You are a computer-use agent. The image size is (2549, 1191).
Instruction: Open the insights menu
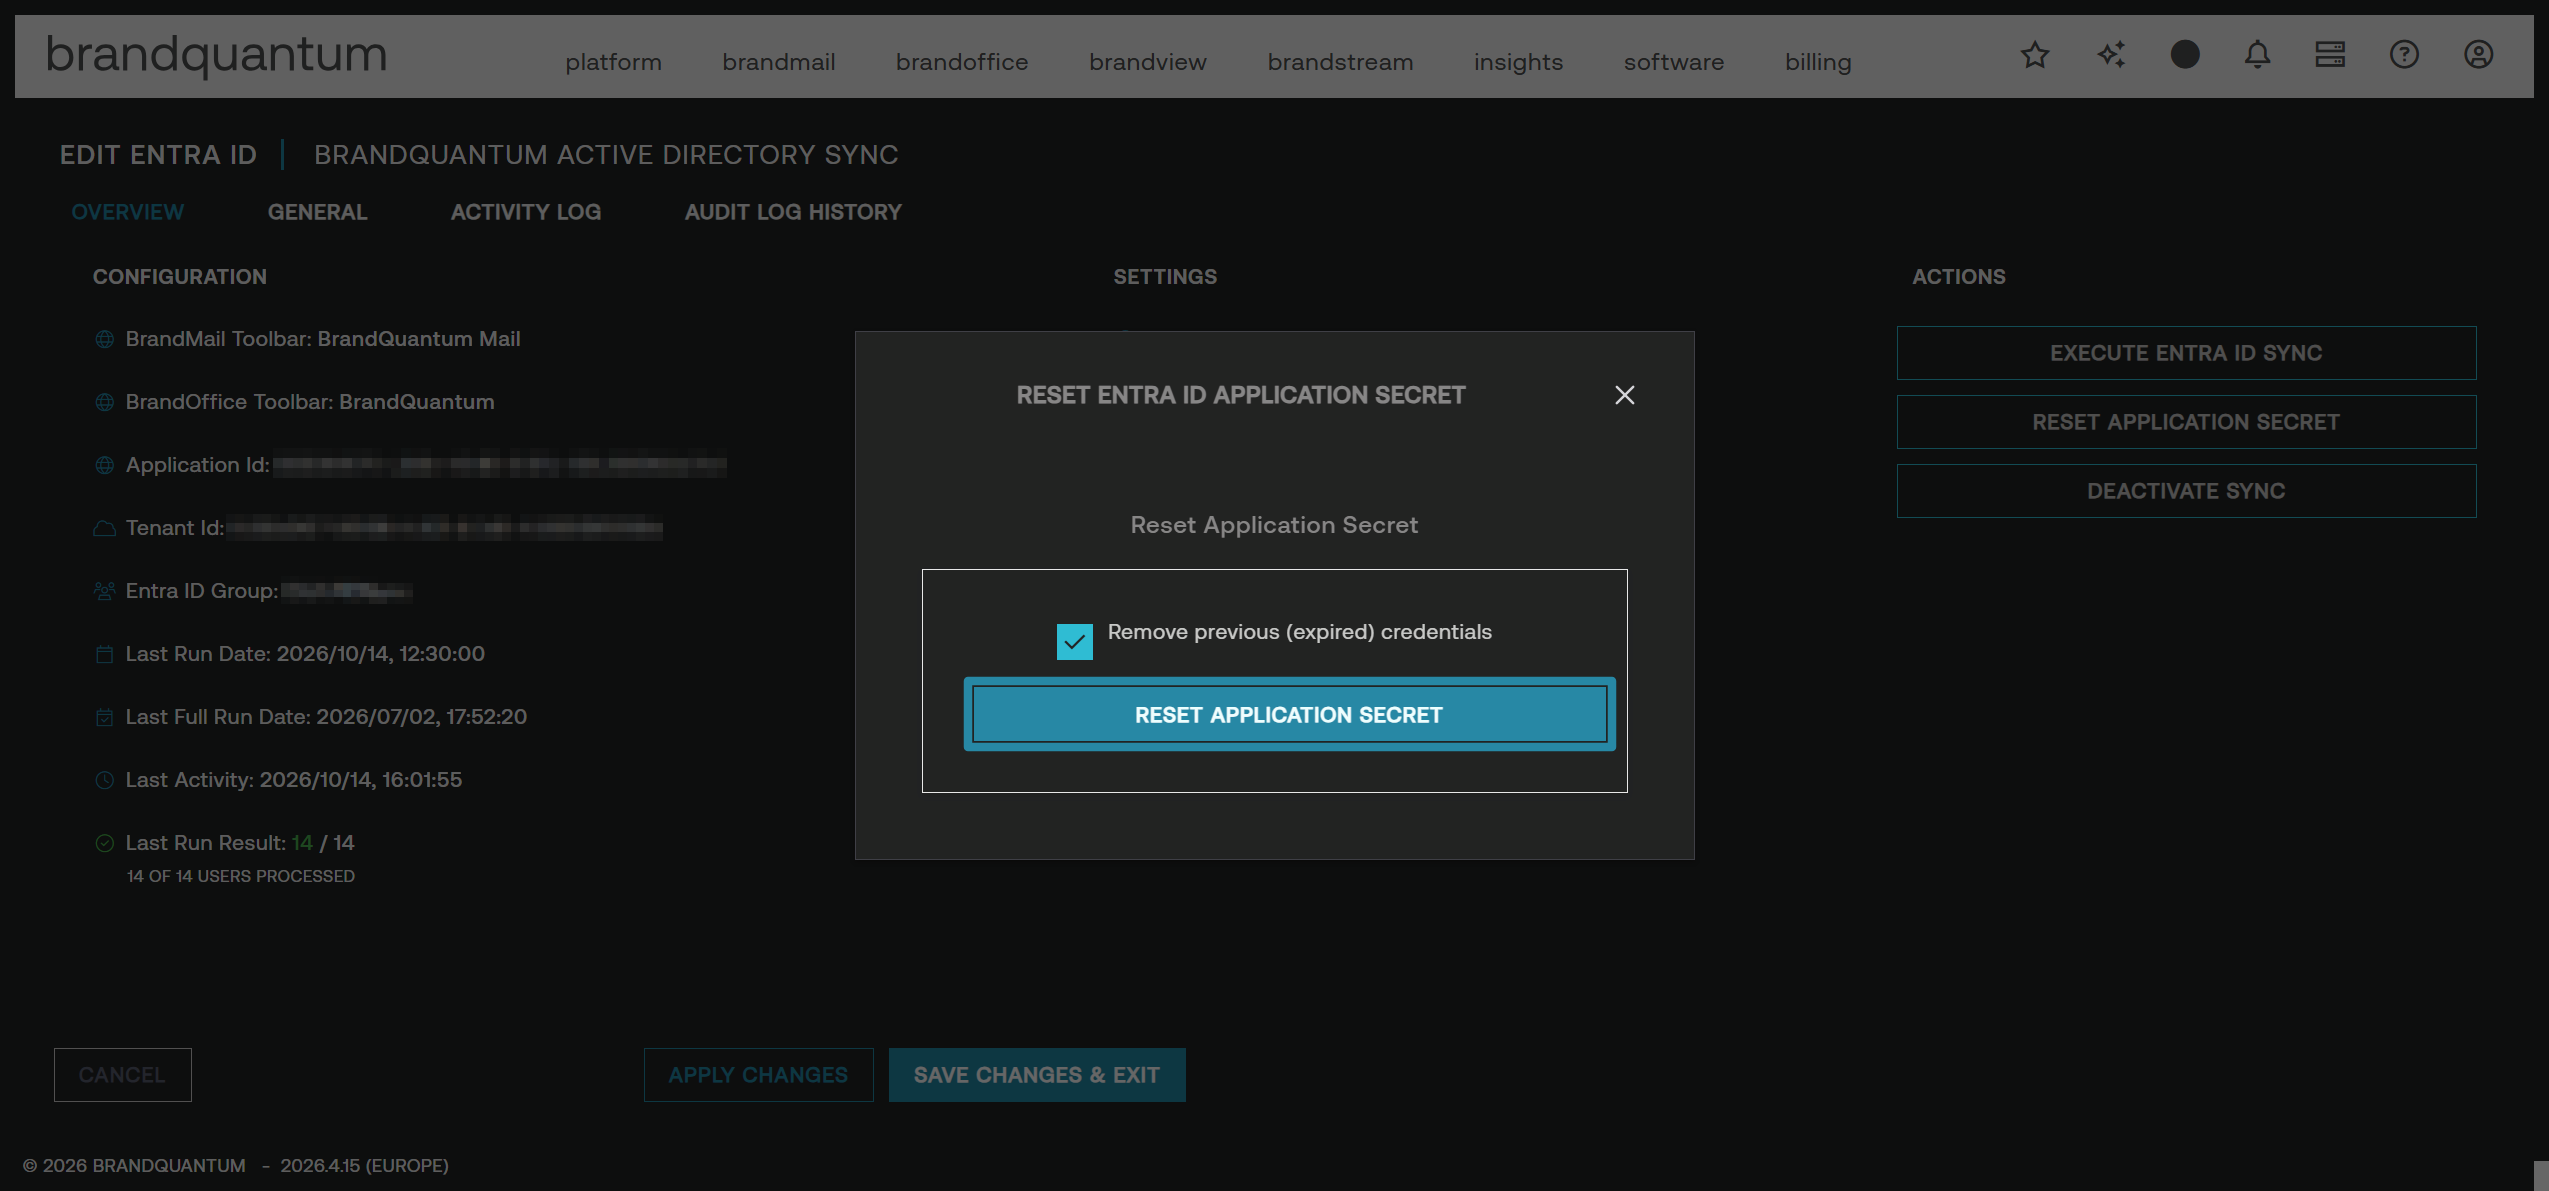click(1519, 62)
